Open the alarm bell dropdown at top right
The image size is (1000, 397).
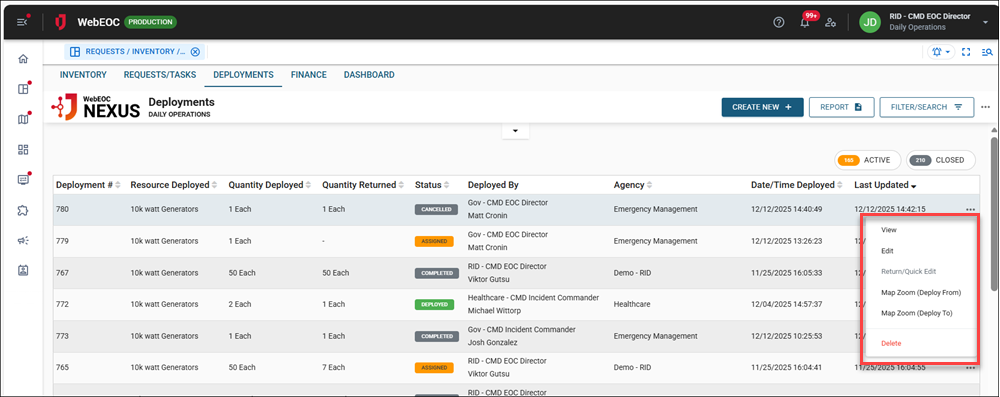tap(941, 52)
